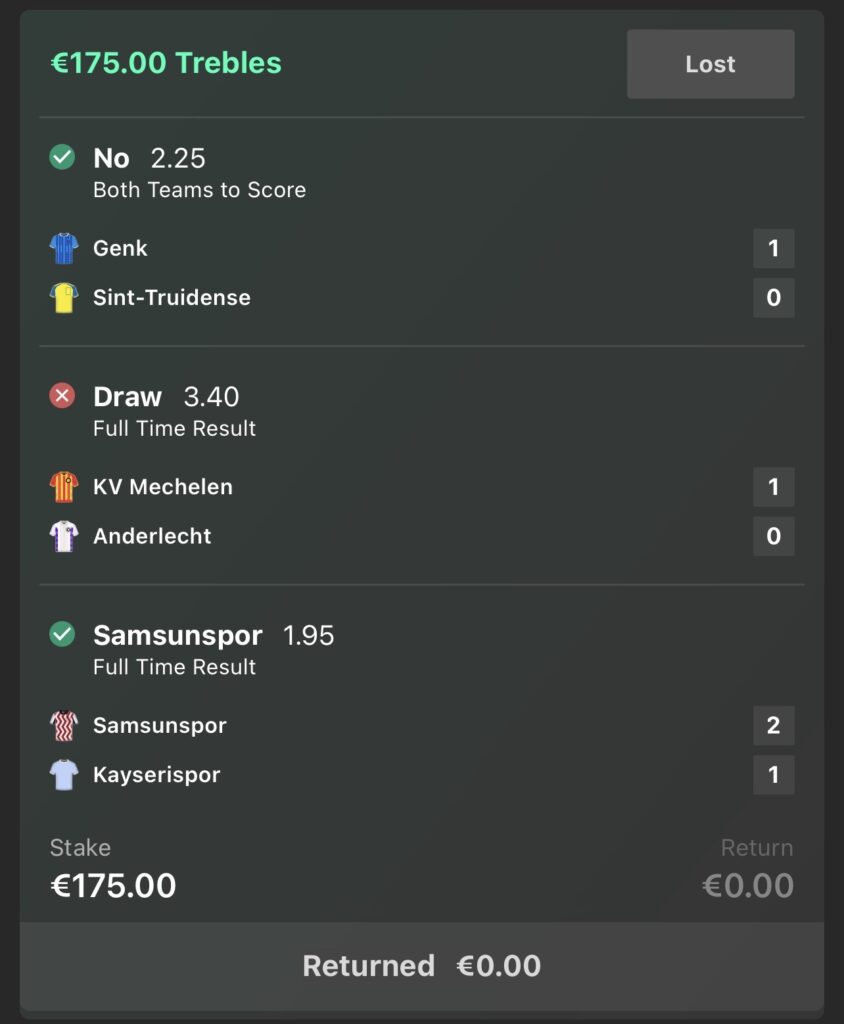Click the Genk score badge showing 1
This screenshot has height=1024, width=844.
[773, 247]
